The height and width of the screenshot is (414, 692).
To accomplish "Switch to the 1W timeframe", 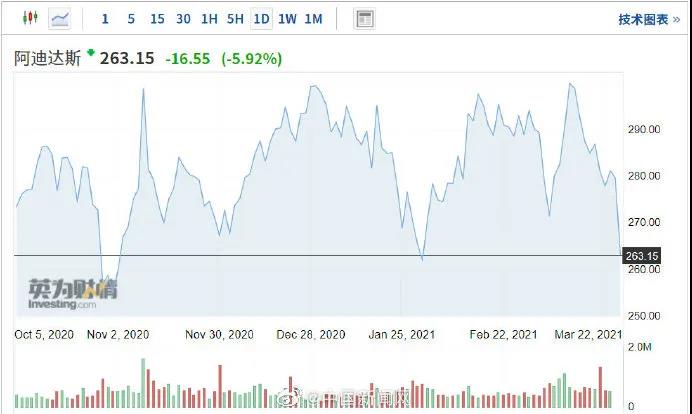I will click(x=287, y=19).
